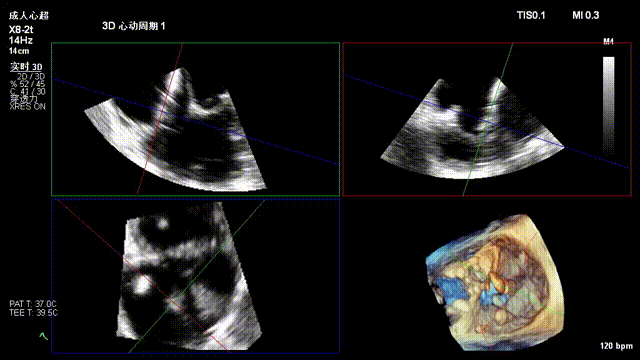Click the 14Hz frame rate label

pos(21,40)
